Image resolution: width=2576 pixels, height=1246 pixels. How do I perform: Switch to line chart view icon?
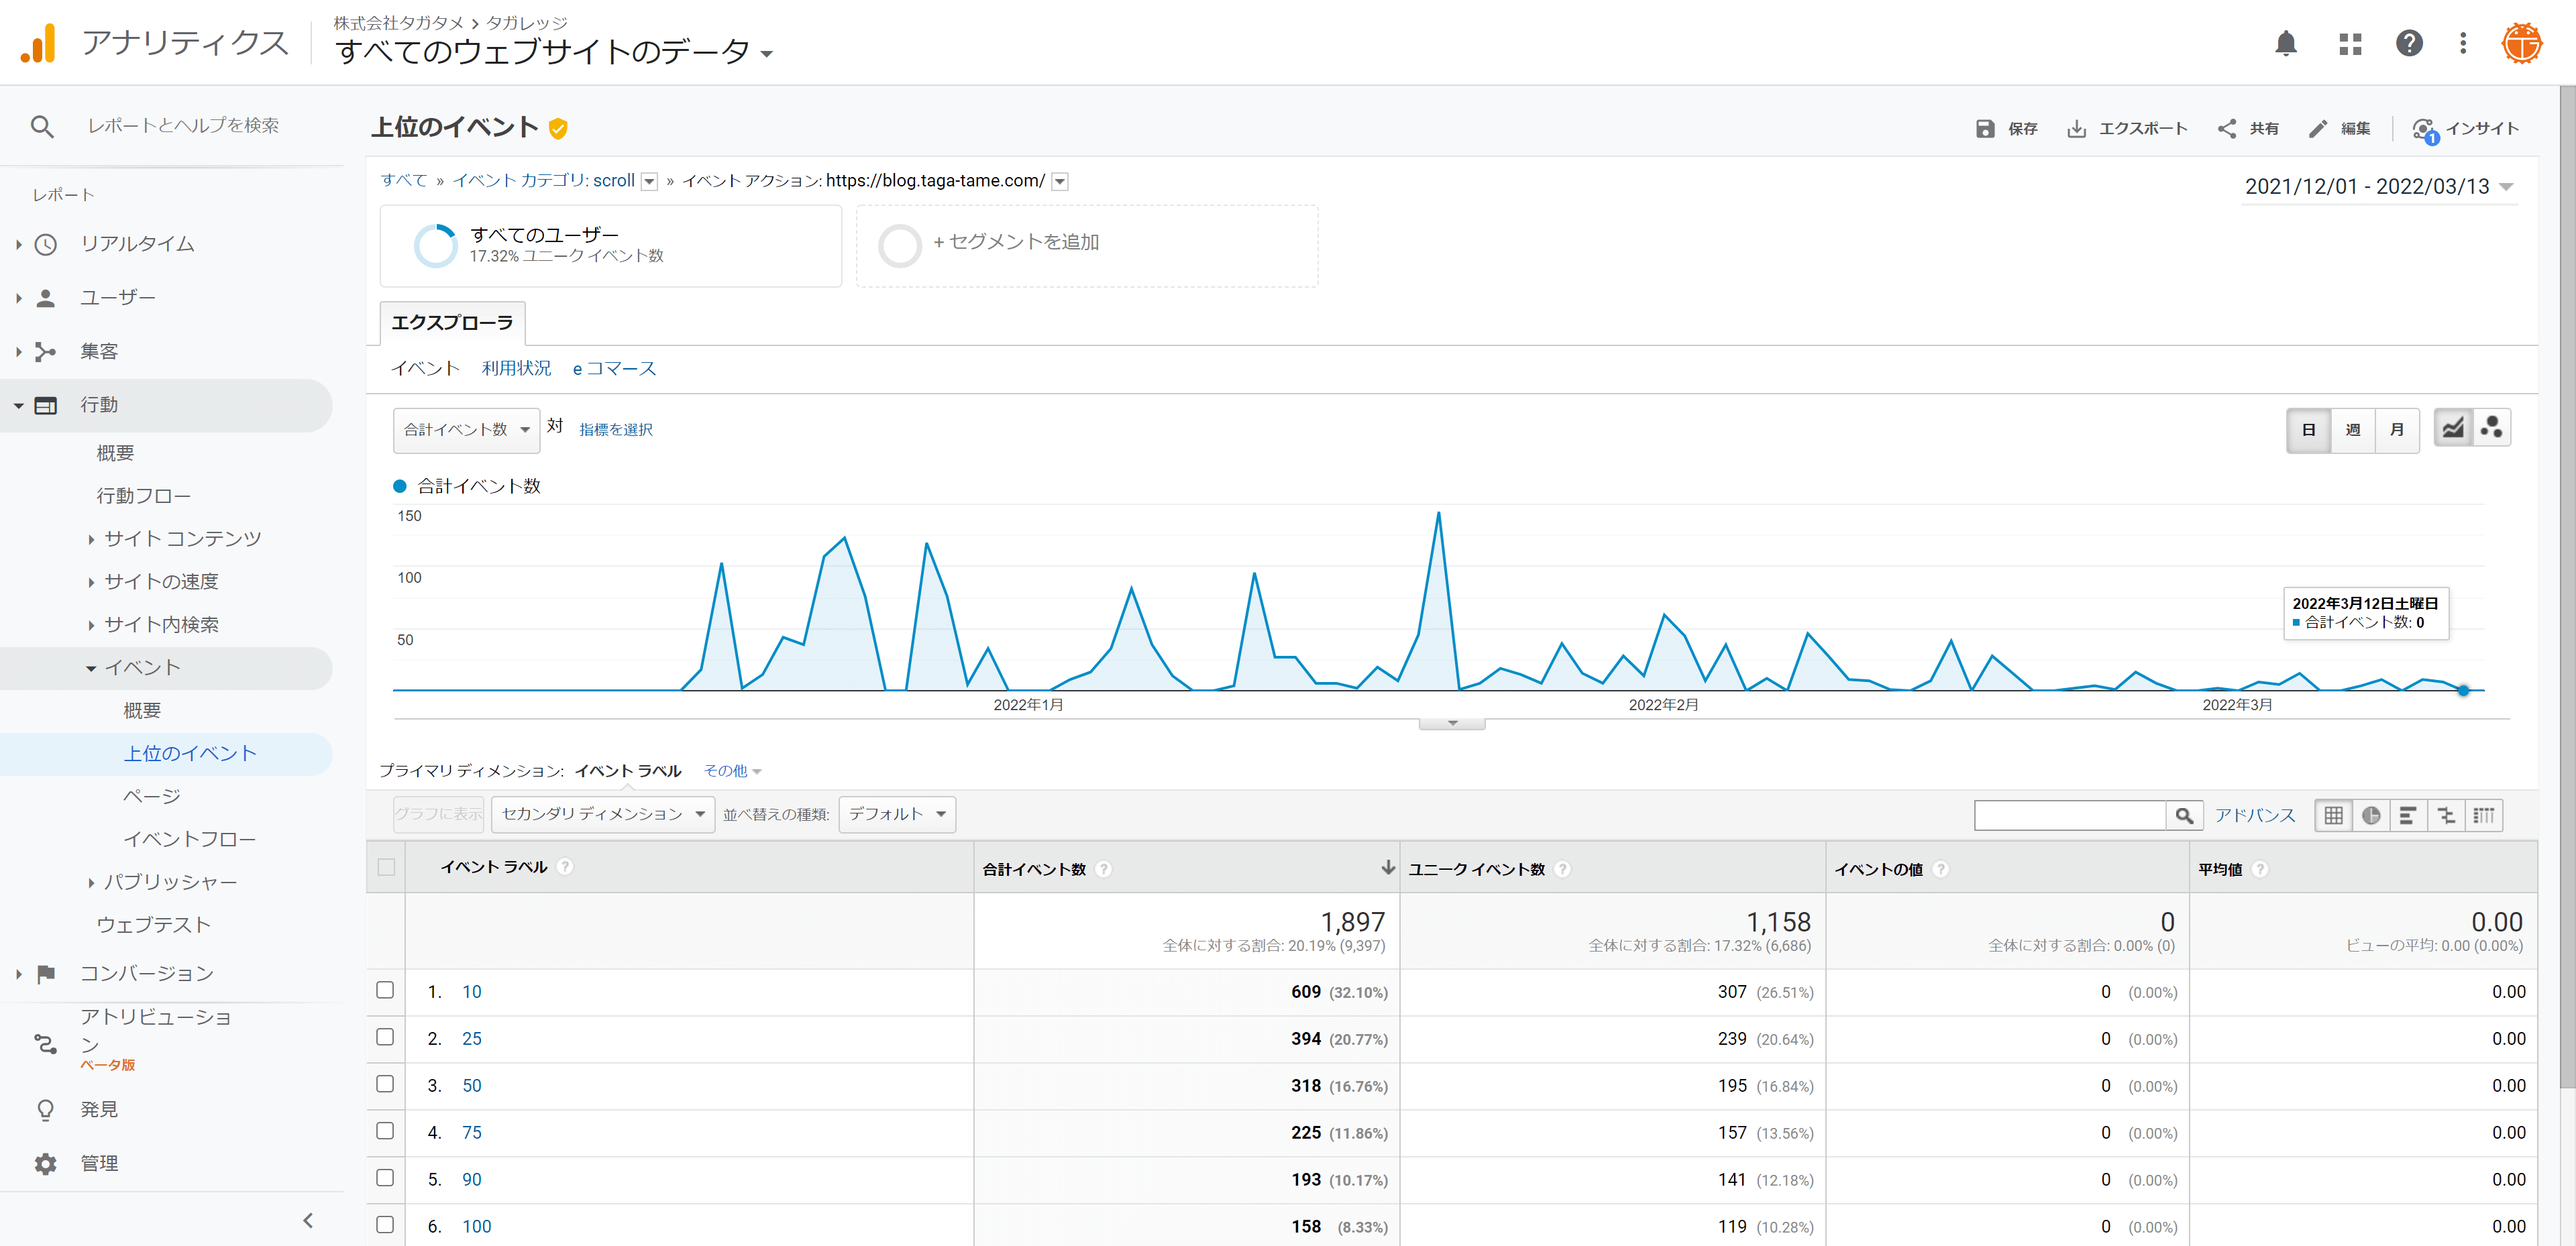click(x=2453, y=429)
